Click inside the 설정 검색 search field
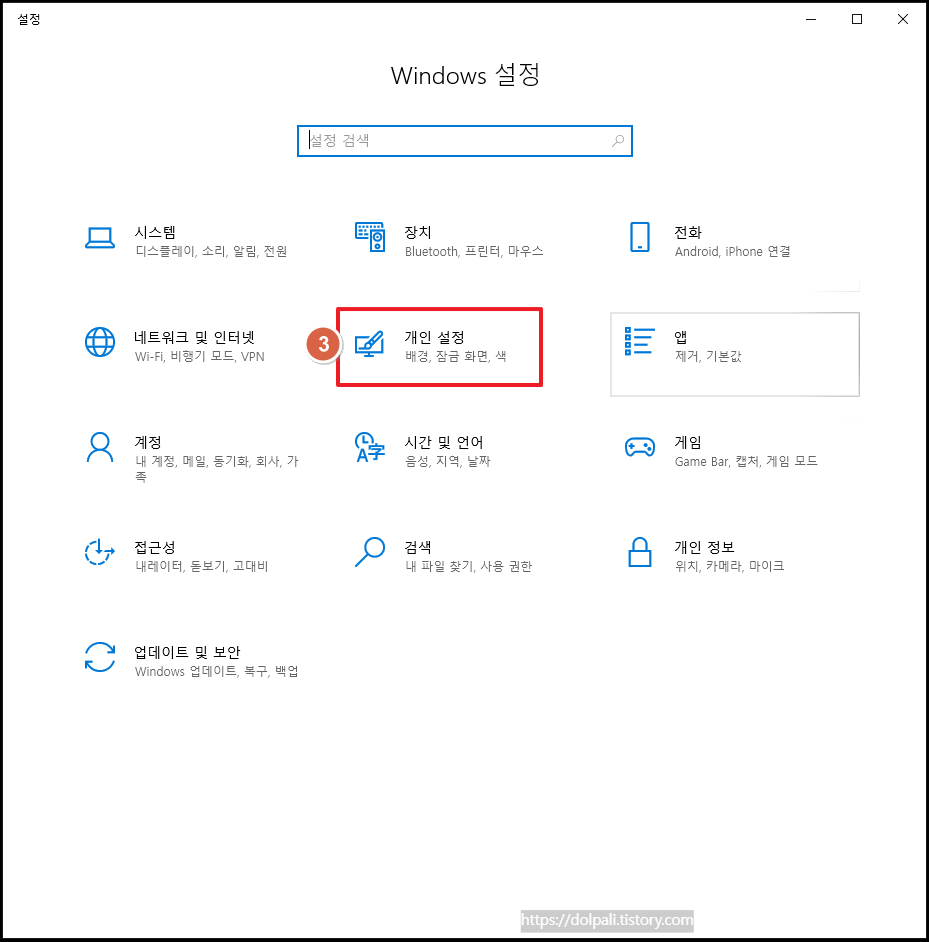 450,141
